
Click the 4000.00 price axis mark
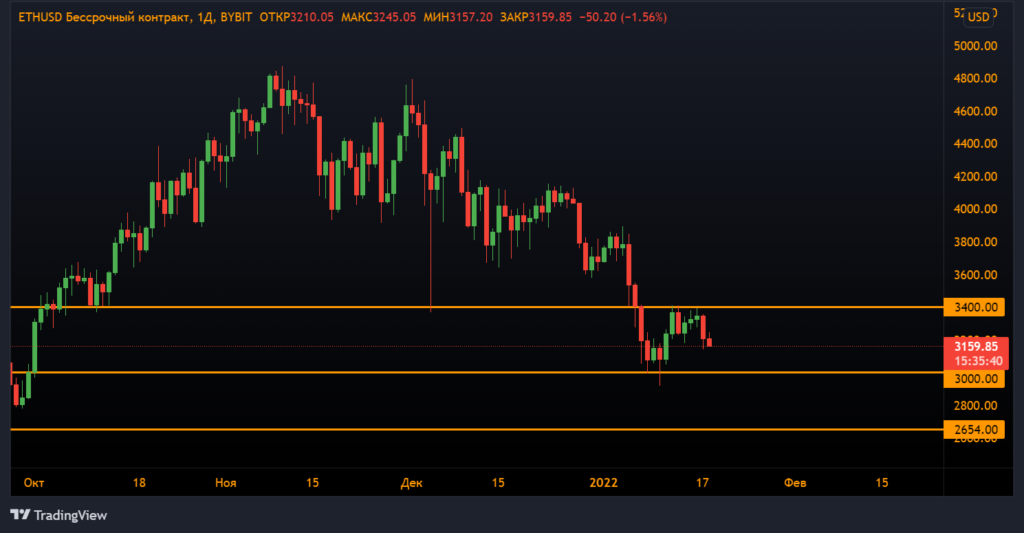(974, 210)
